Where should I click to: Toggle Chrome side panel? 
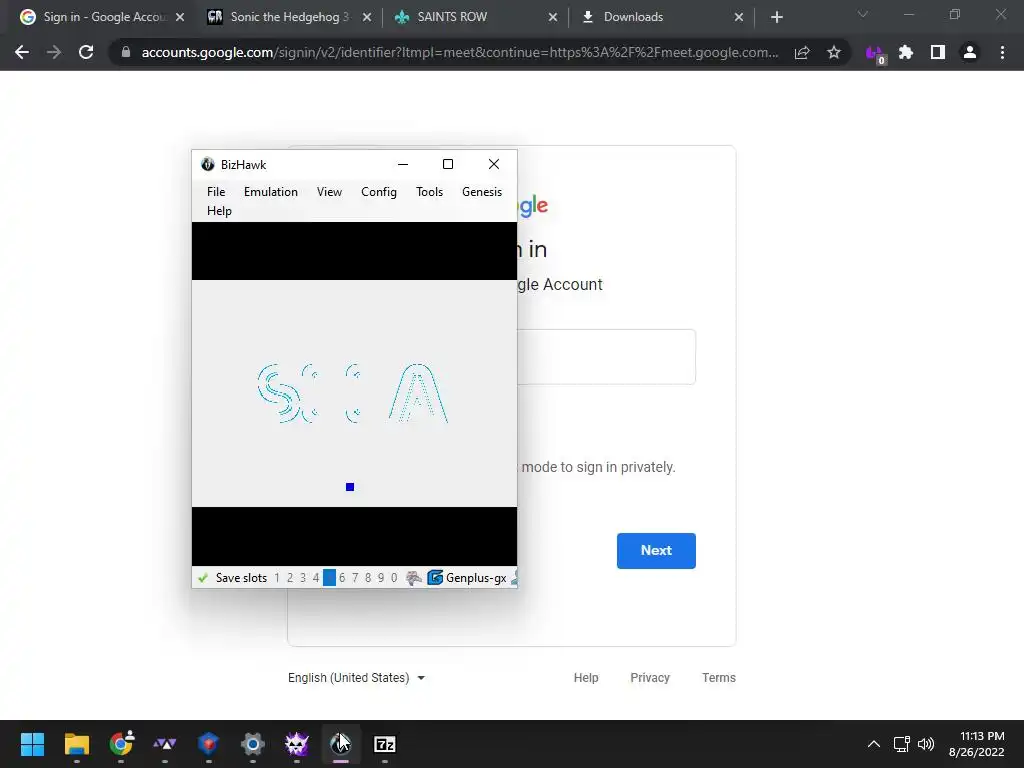pyautogui.click(x=938, y=52)
